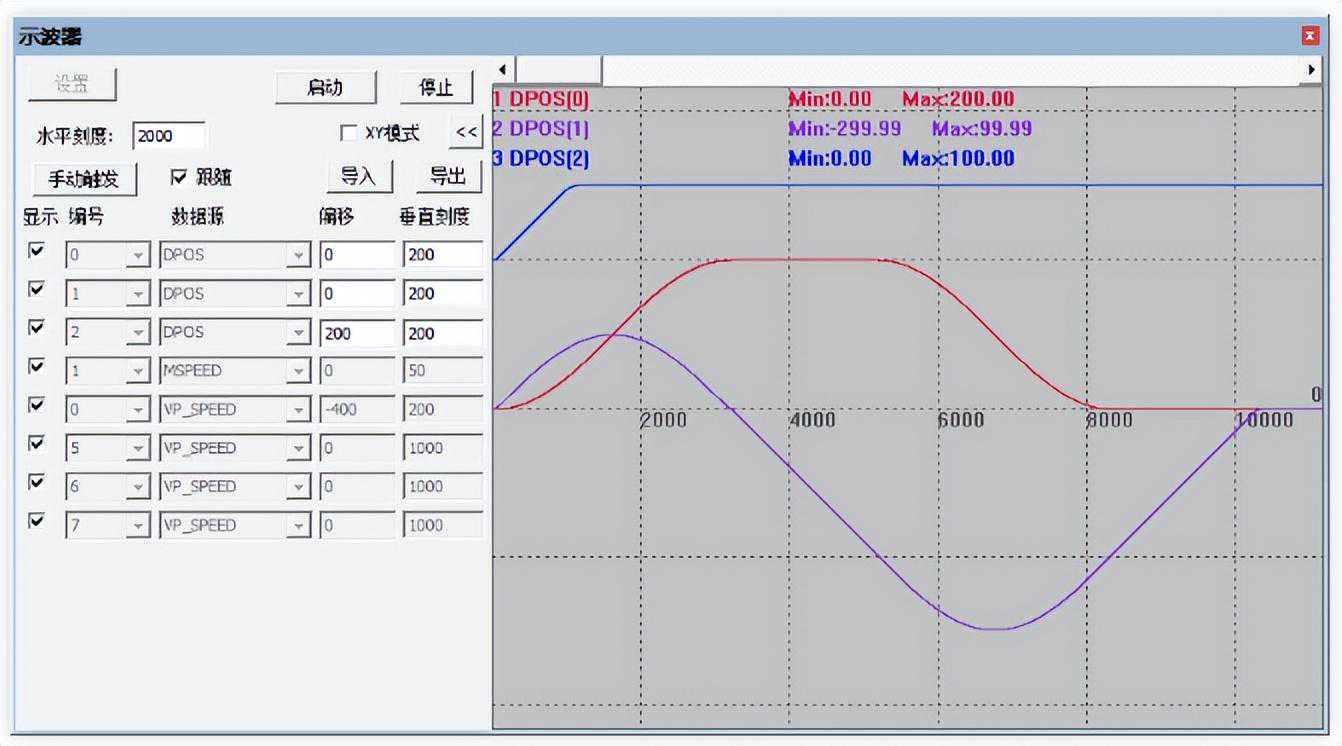Enable the XY模式 checkbox

(349, 133)
